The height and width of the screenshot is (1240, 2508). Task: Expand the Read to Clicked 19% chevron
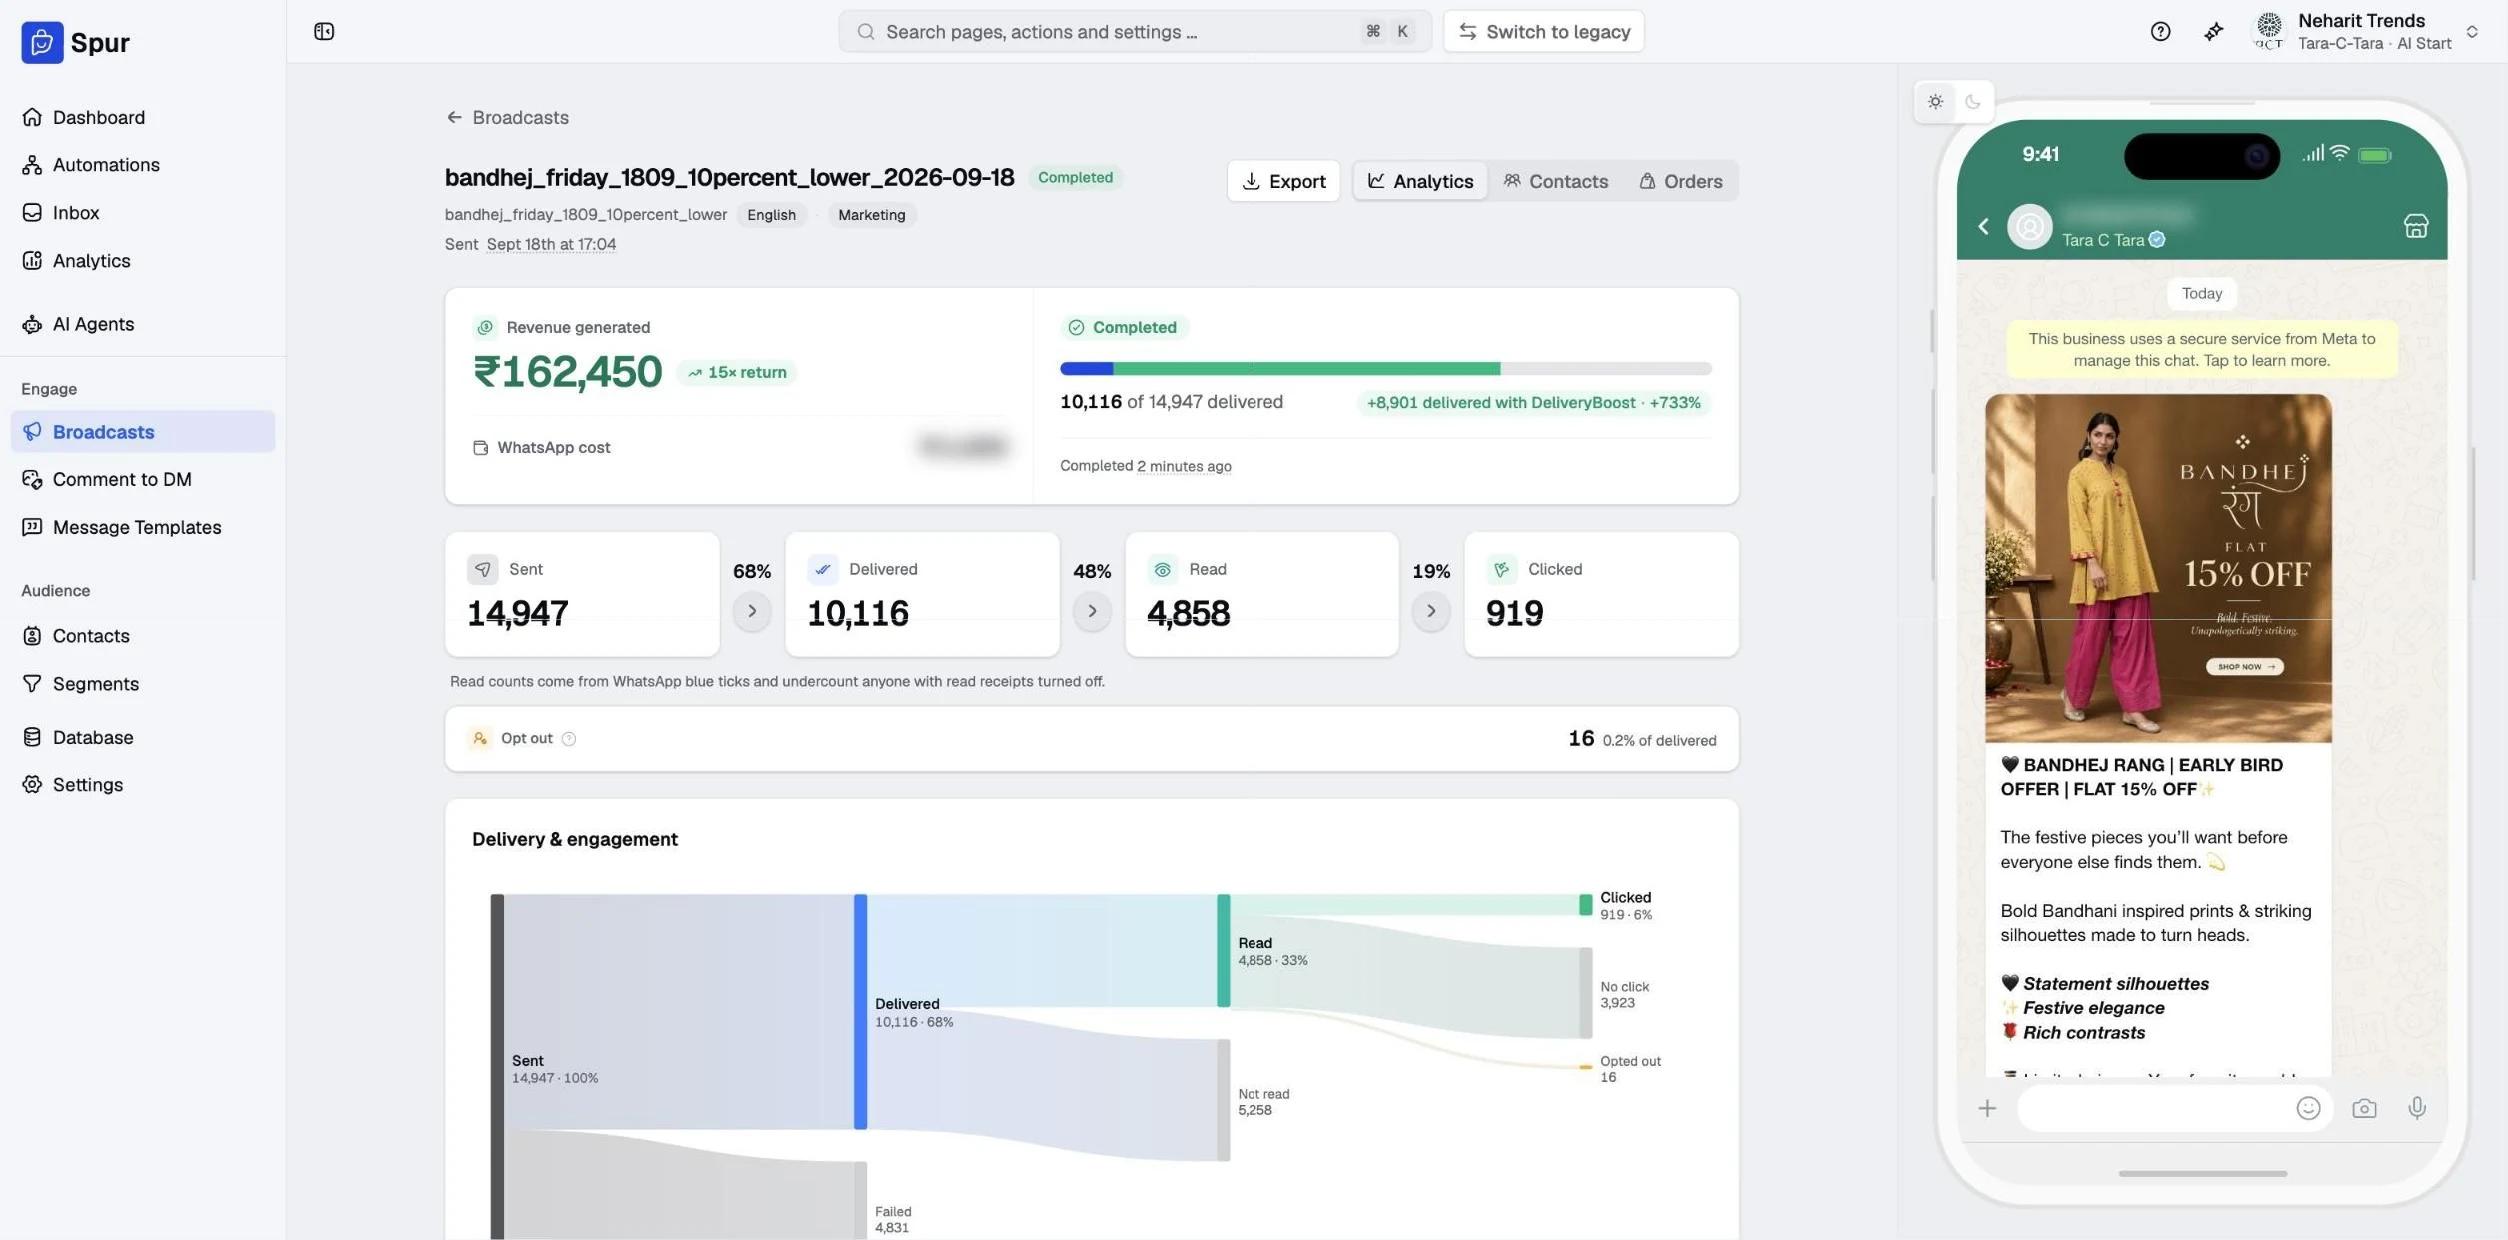click(1431, 611)
